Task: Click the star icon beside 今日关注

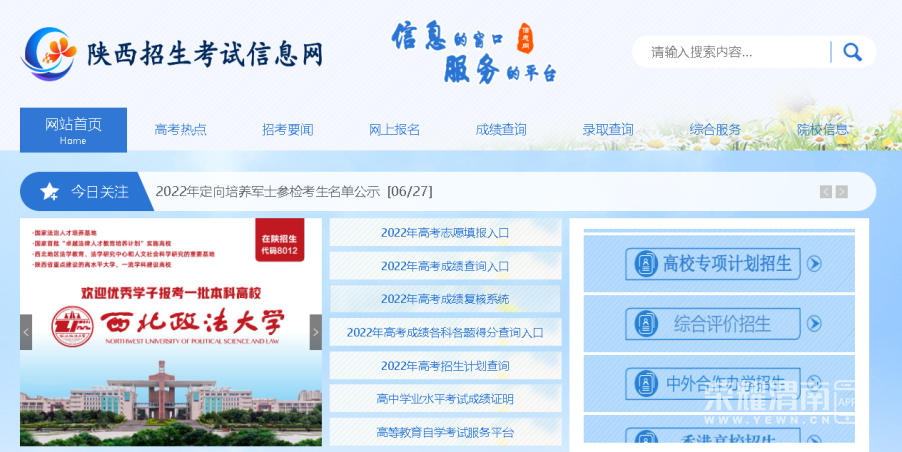Action: tap(50, 191)
